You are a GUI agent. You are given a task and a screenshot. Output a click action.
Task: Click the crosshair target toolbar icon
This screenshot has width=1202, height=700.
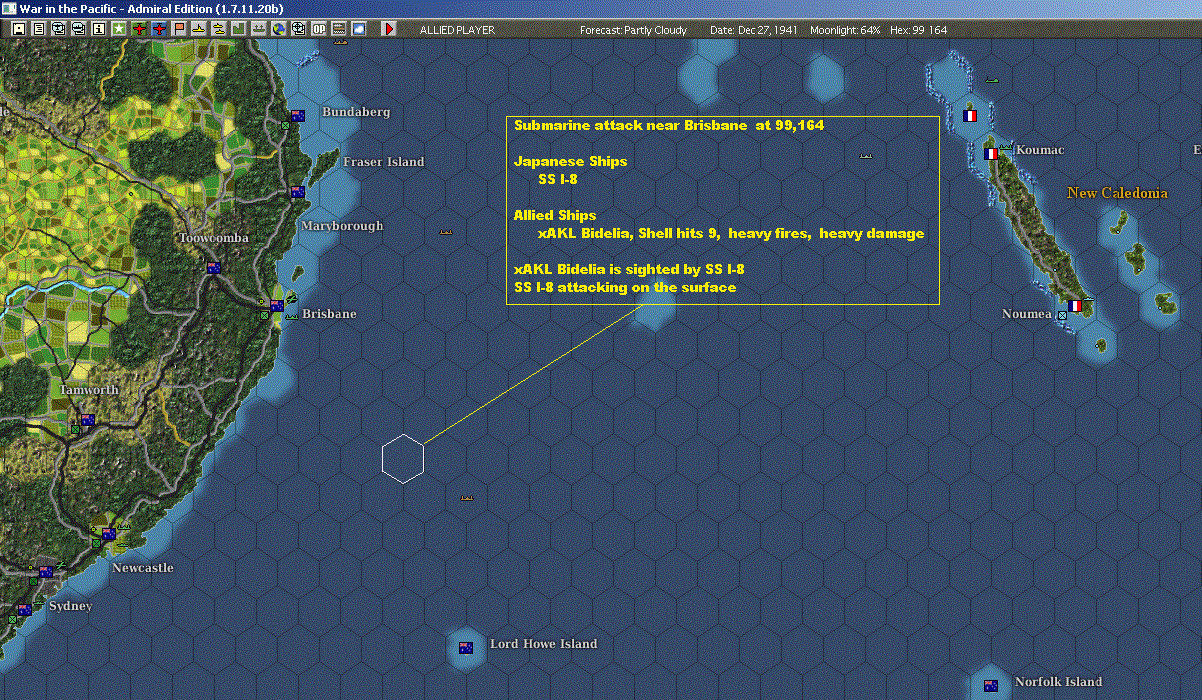click(x=298, y=29)
